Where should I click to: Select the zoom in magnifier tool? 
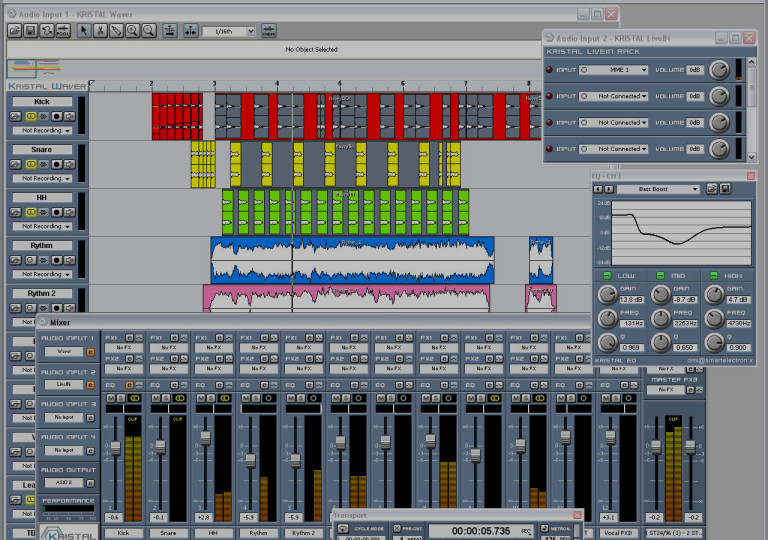[132, 31]
